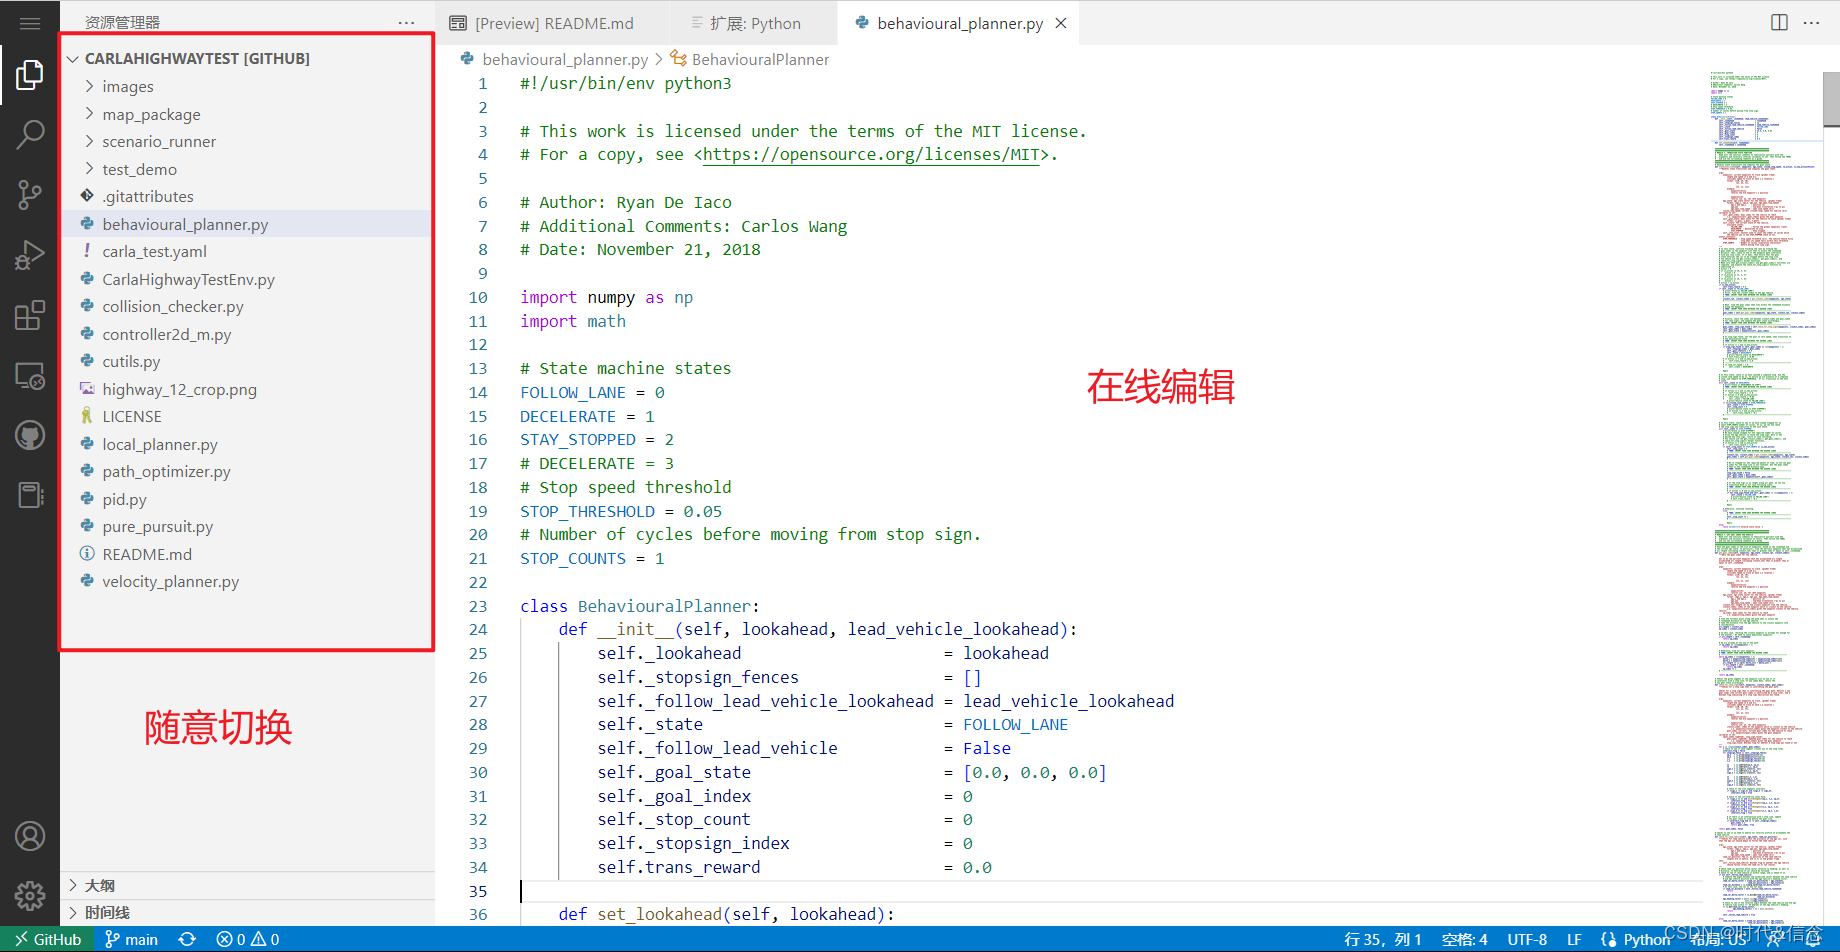Change the UTF-8 encoding

pos(1527,939)
